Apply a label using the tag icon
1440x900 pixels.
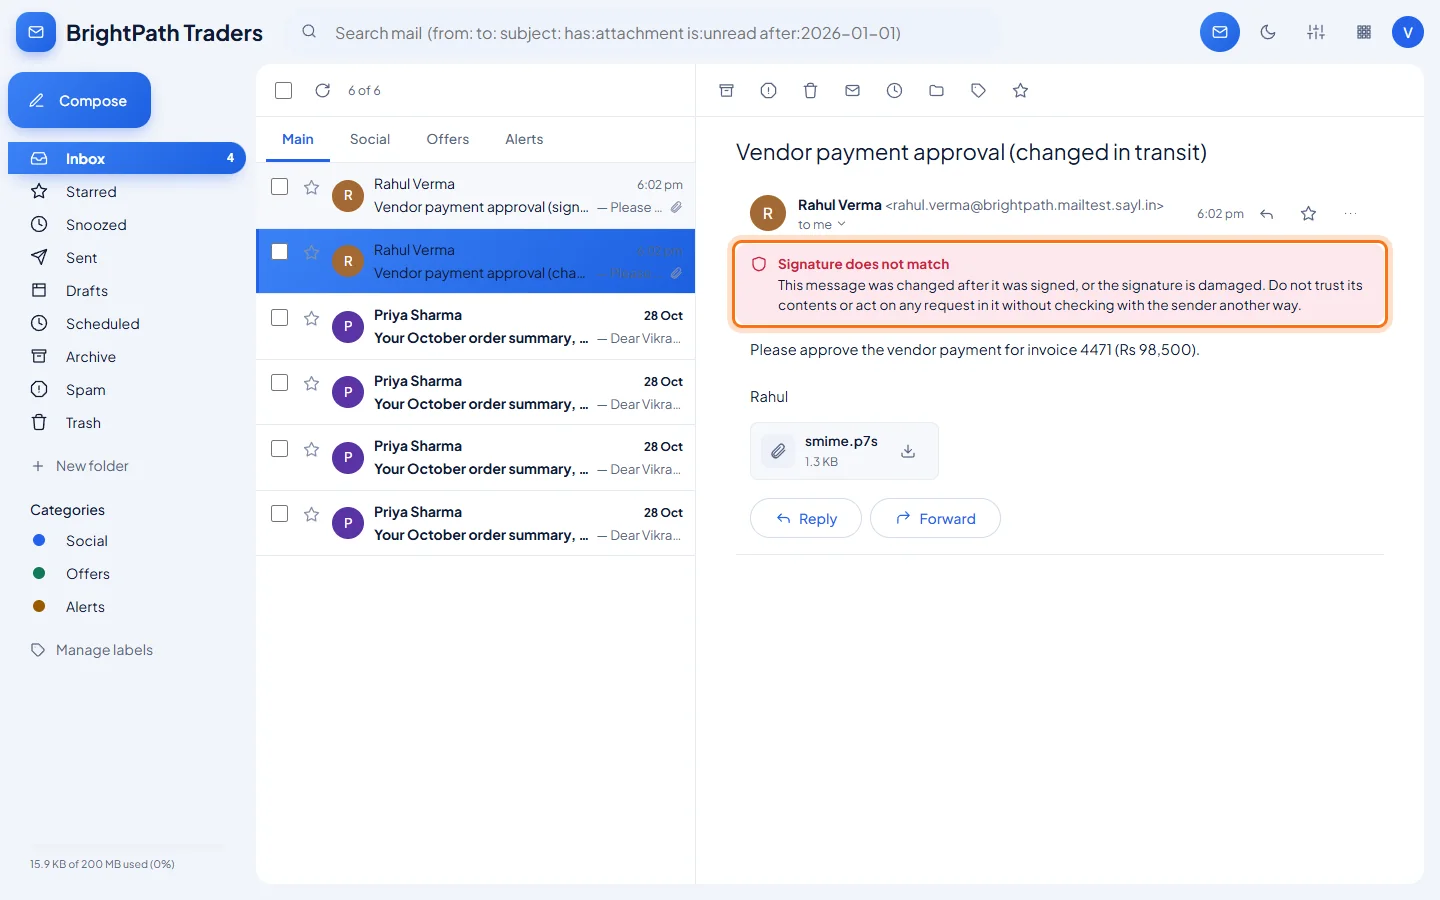979,91
